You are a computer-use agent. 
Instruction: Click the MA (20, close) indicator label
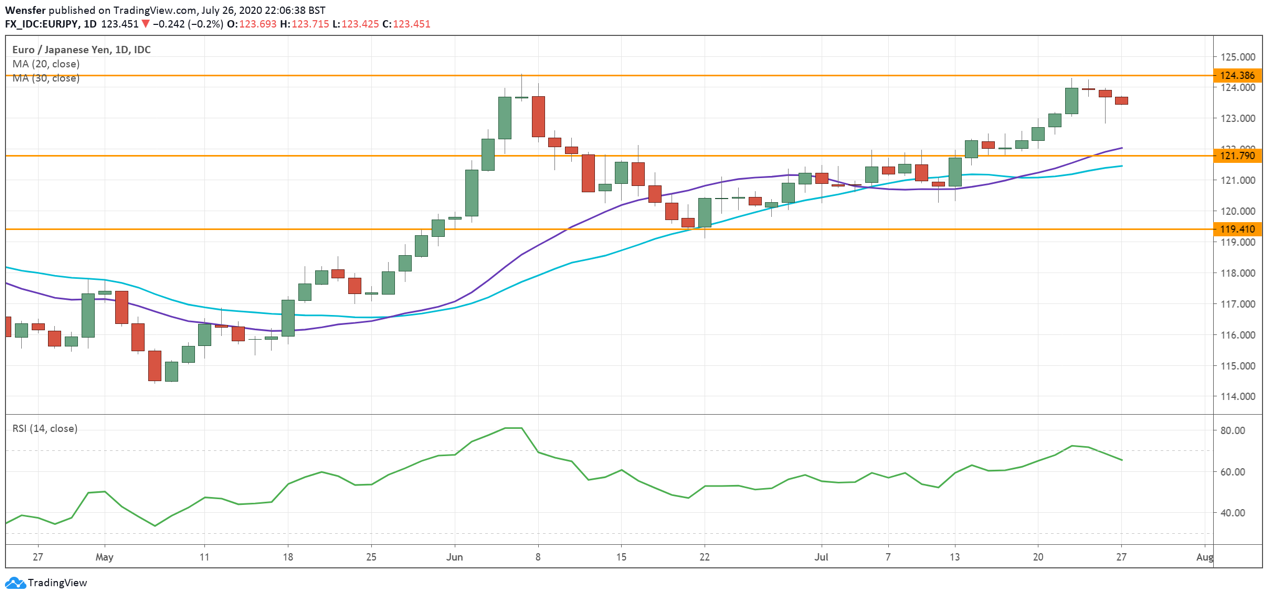coord(46,64)
